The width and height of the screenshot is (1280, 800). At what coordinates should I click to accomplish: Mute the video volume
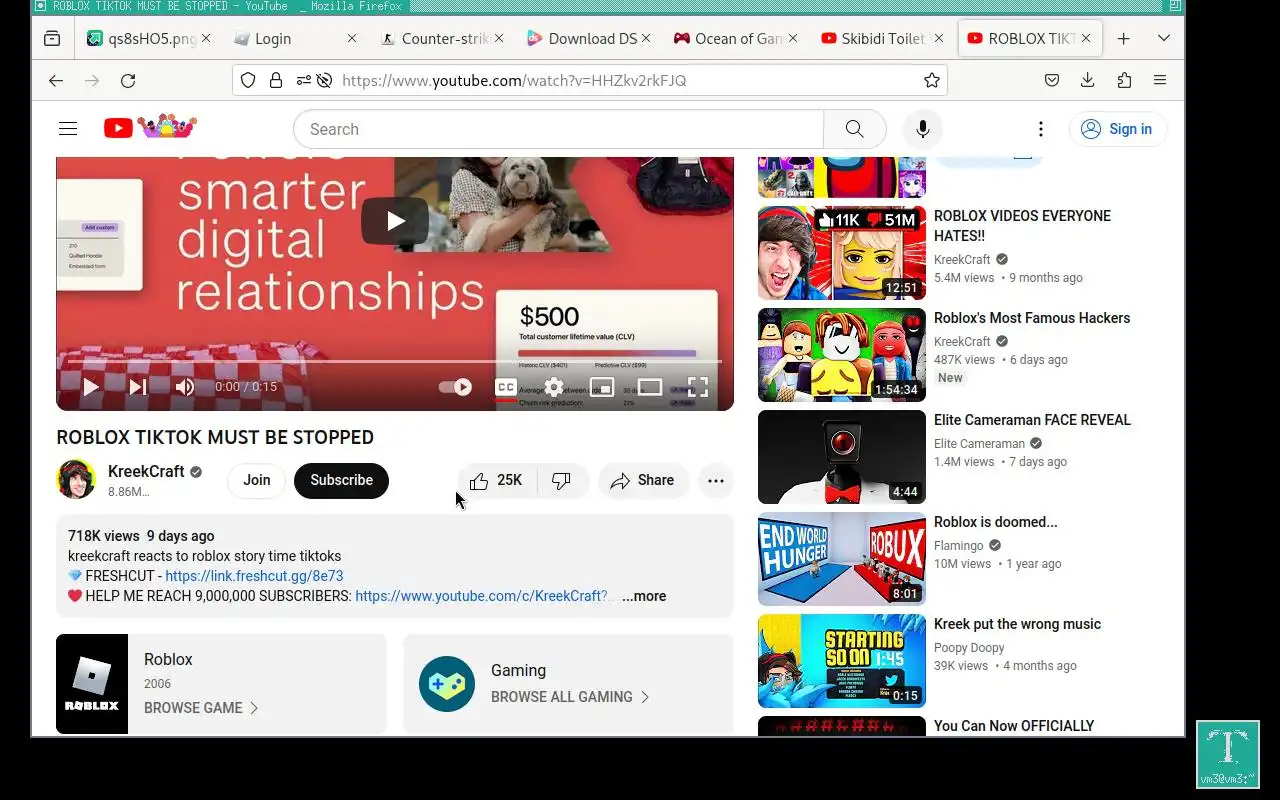click(x=185, y=387)
